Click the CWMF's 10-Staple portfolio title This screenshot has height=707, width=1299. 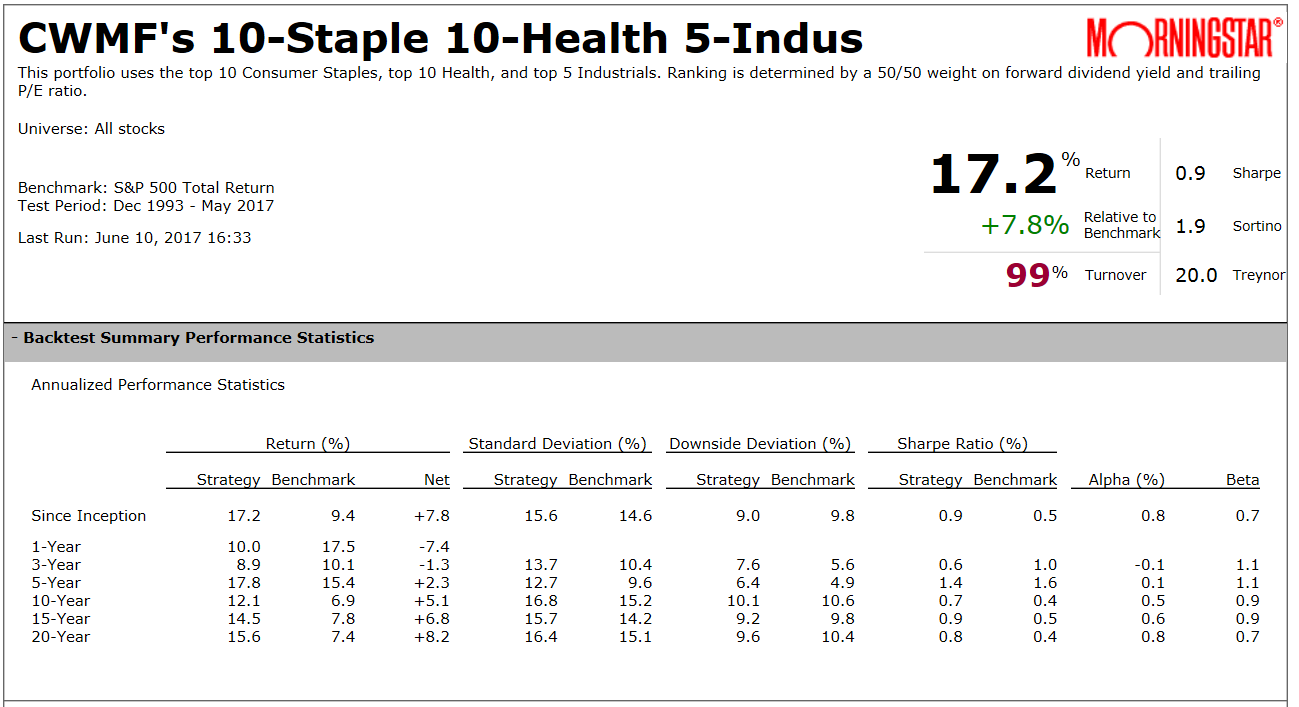tap(441, 39)
